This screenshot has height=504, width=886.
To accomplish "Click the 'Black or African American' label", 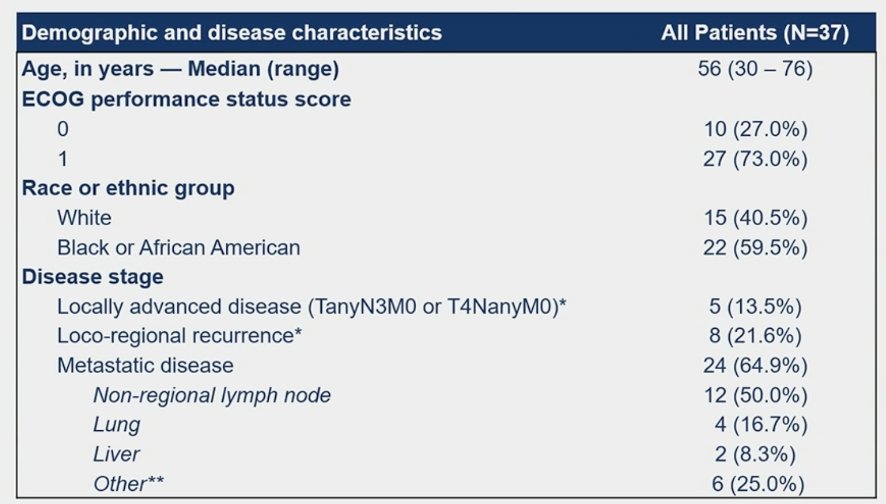I will pos(179,247).
